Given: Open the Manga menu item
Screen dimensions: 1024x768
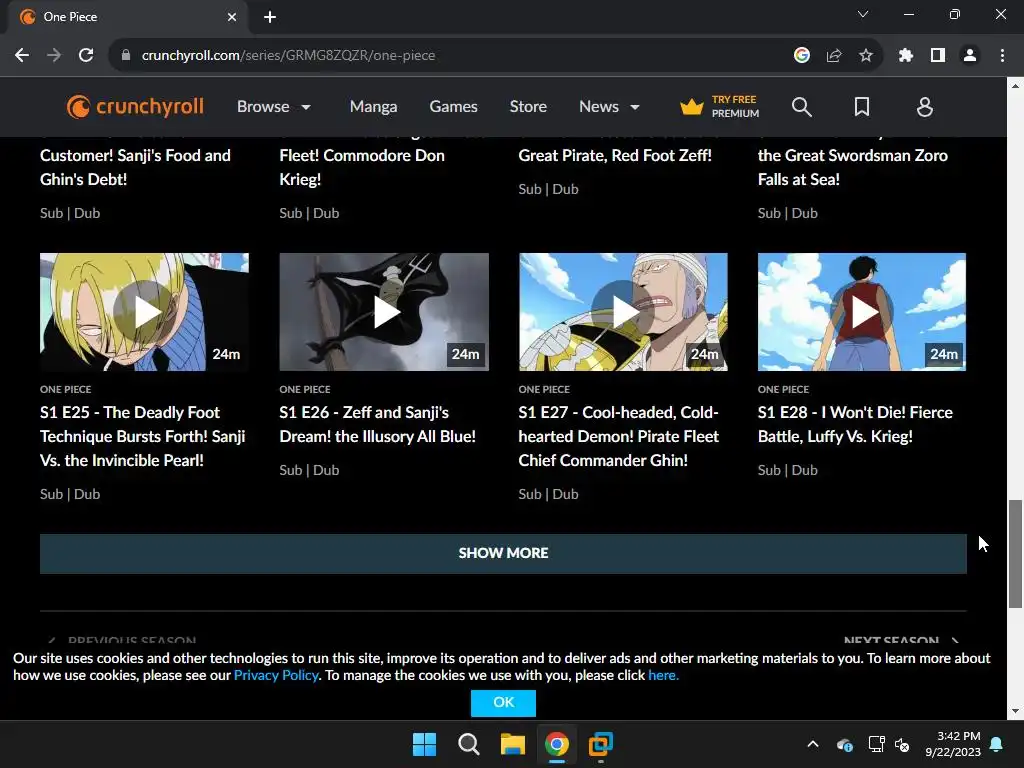Looking at the screenshot, I should coord(374,106).
